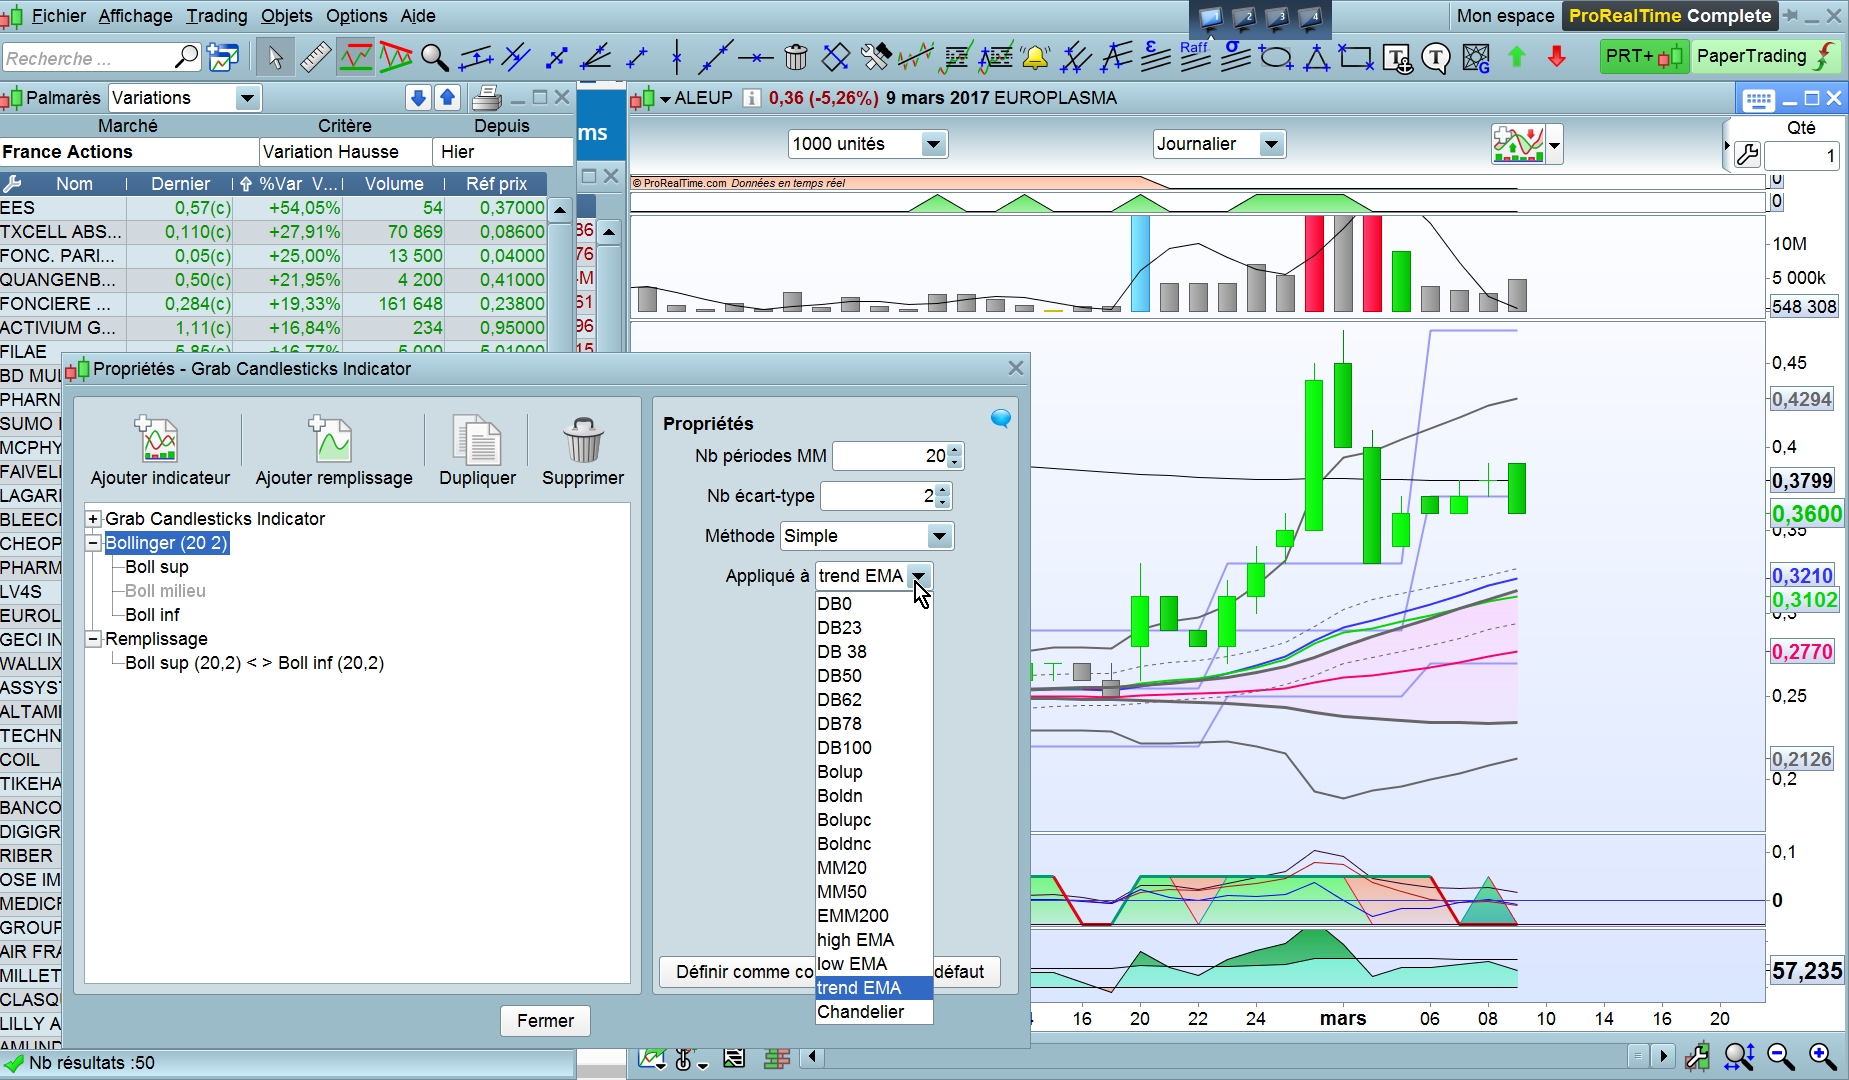
Task: Toggle PaperTrading mode
Action: pyautogui.click(x=1766, y=56)
